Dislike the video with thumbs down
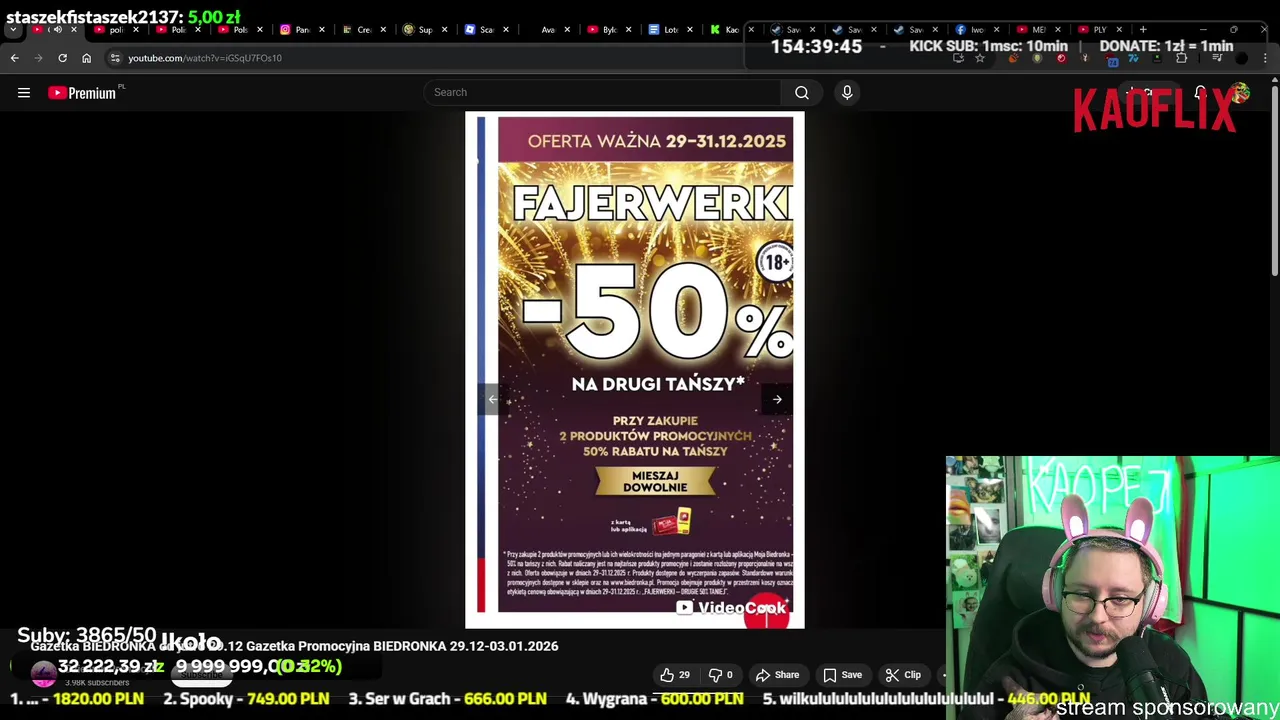 [721, 675]
